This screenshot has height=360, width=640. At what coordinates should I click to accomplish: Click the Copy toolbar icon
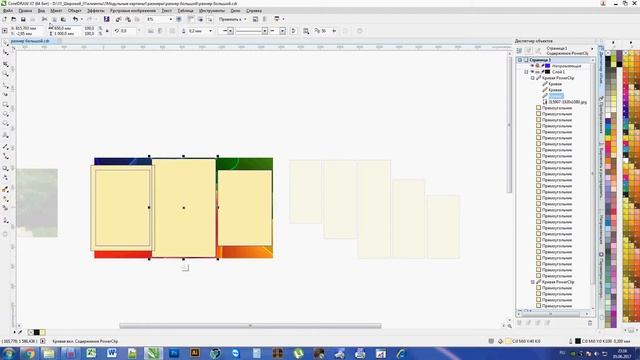[x=54, y=19]
